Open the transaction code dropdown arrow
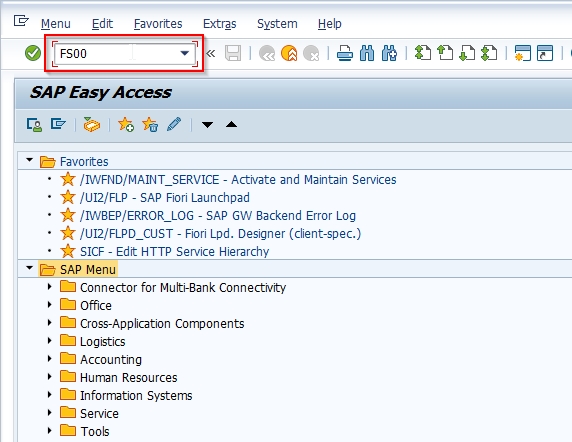 [185, 53]
